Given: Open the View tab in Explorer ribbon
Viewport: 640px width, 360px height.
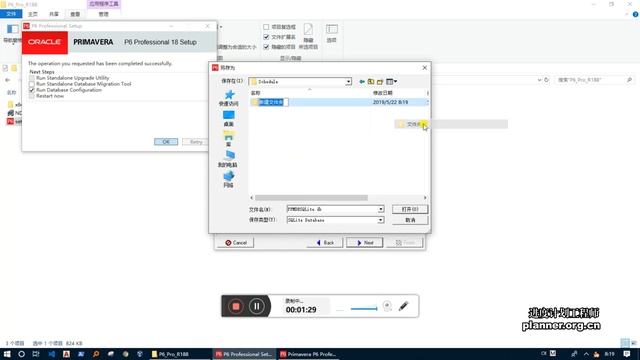Looking at the screenshot, I should point(75,14).
